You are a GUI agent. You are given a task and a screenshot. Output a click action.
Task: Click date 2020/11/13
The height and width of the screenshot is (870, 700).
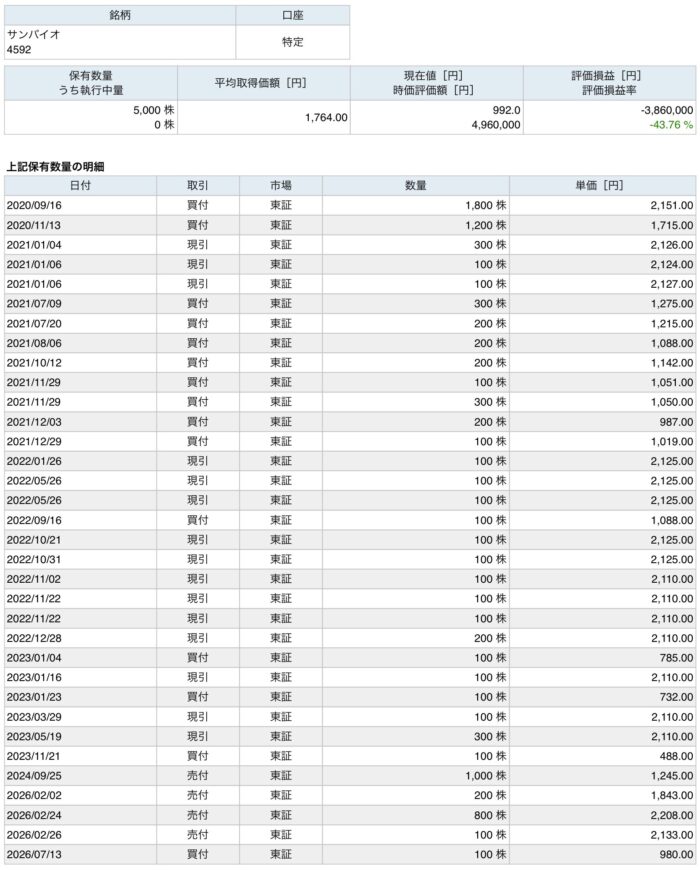click(x=34, y=225)
